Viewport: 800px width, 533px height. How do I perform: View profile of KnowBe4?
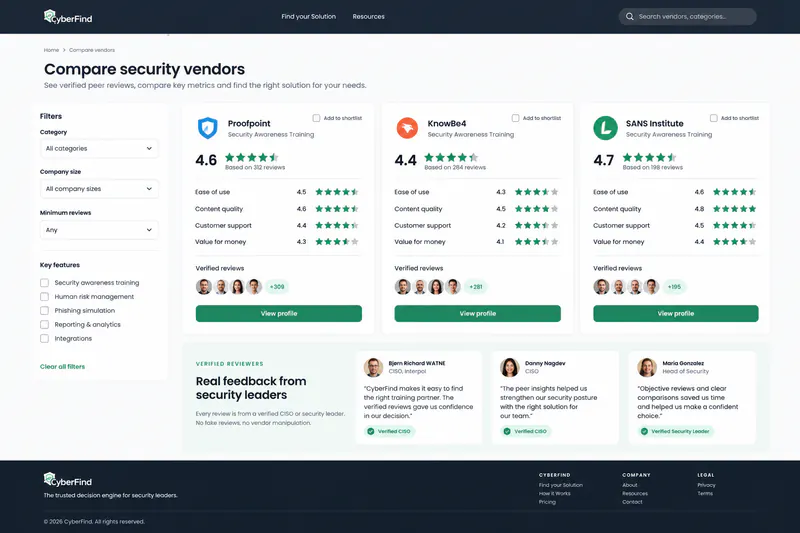pos(478,314)
